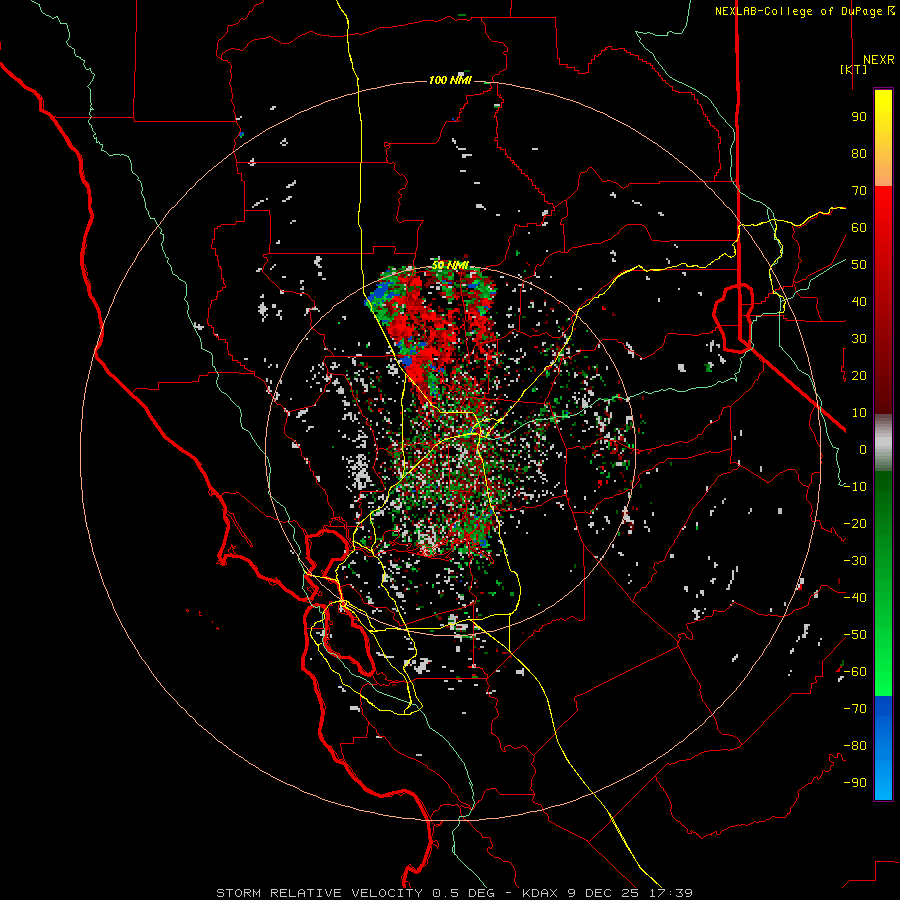Click the positive 90 legend value
The height and width of the screenshot is (900, 900).
tap(859, 117)
